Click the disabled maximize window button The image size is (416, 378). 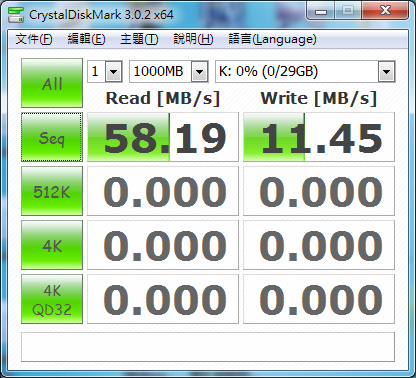point(348,11)
